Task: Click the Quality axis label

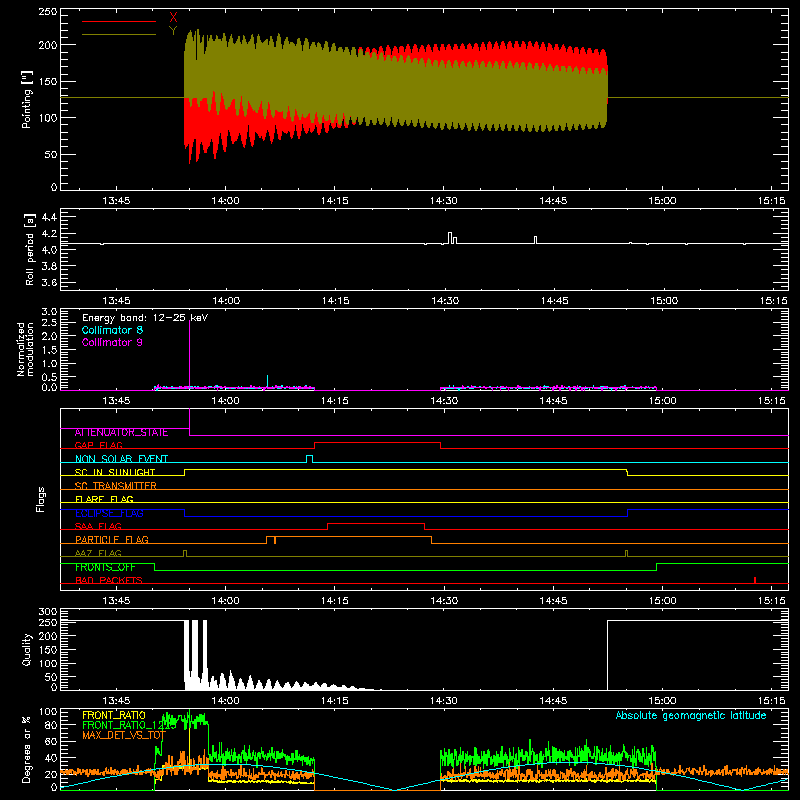Action: coord(27,649)
